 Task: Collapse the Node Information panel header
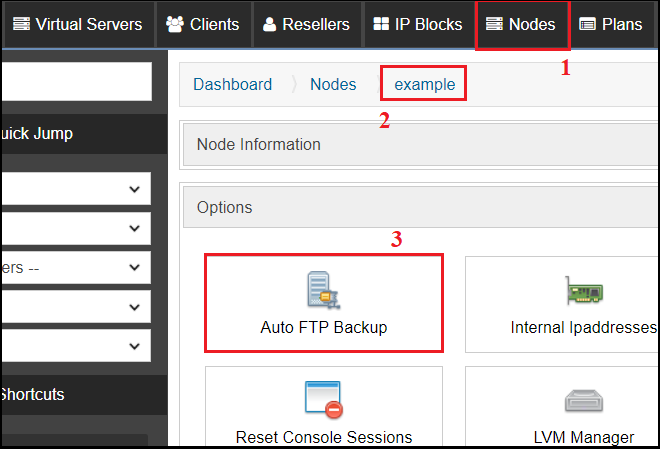pos(421,144)
